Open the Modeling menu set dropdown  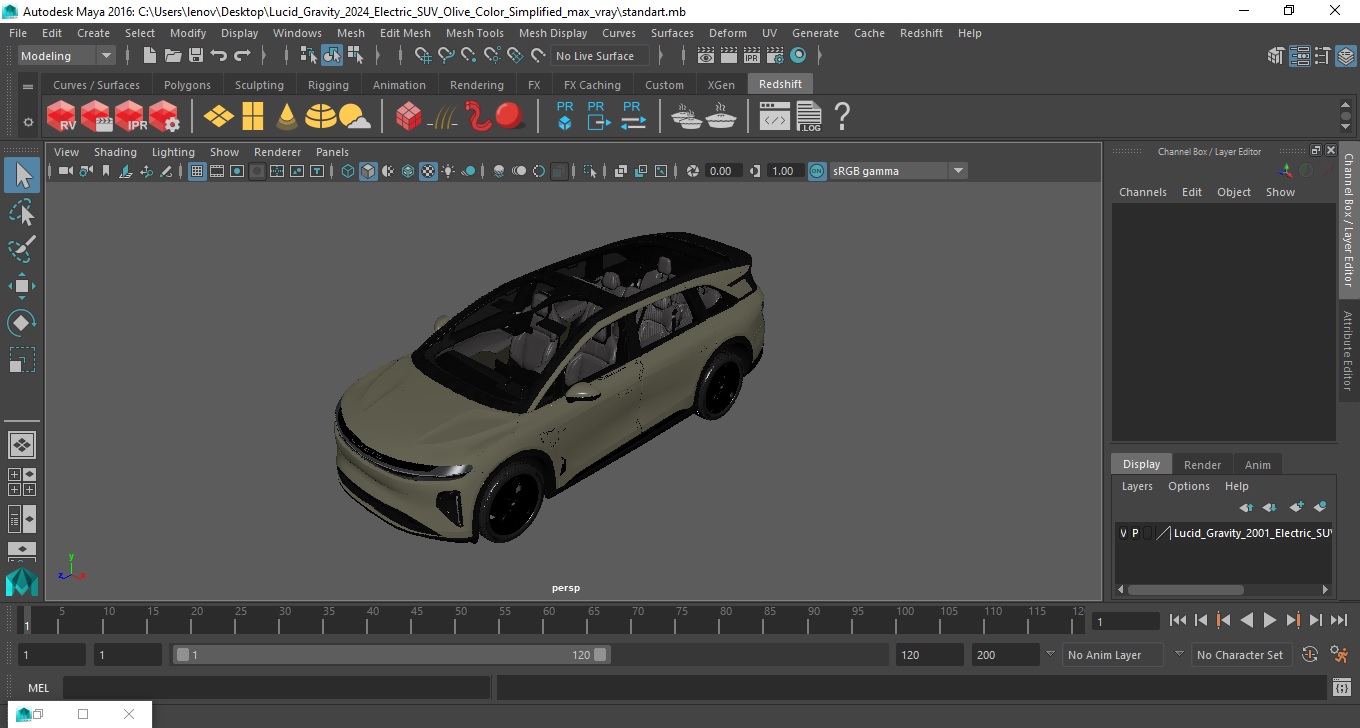pos(66,56)
